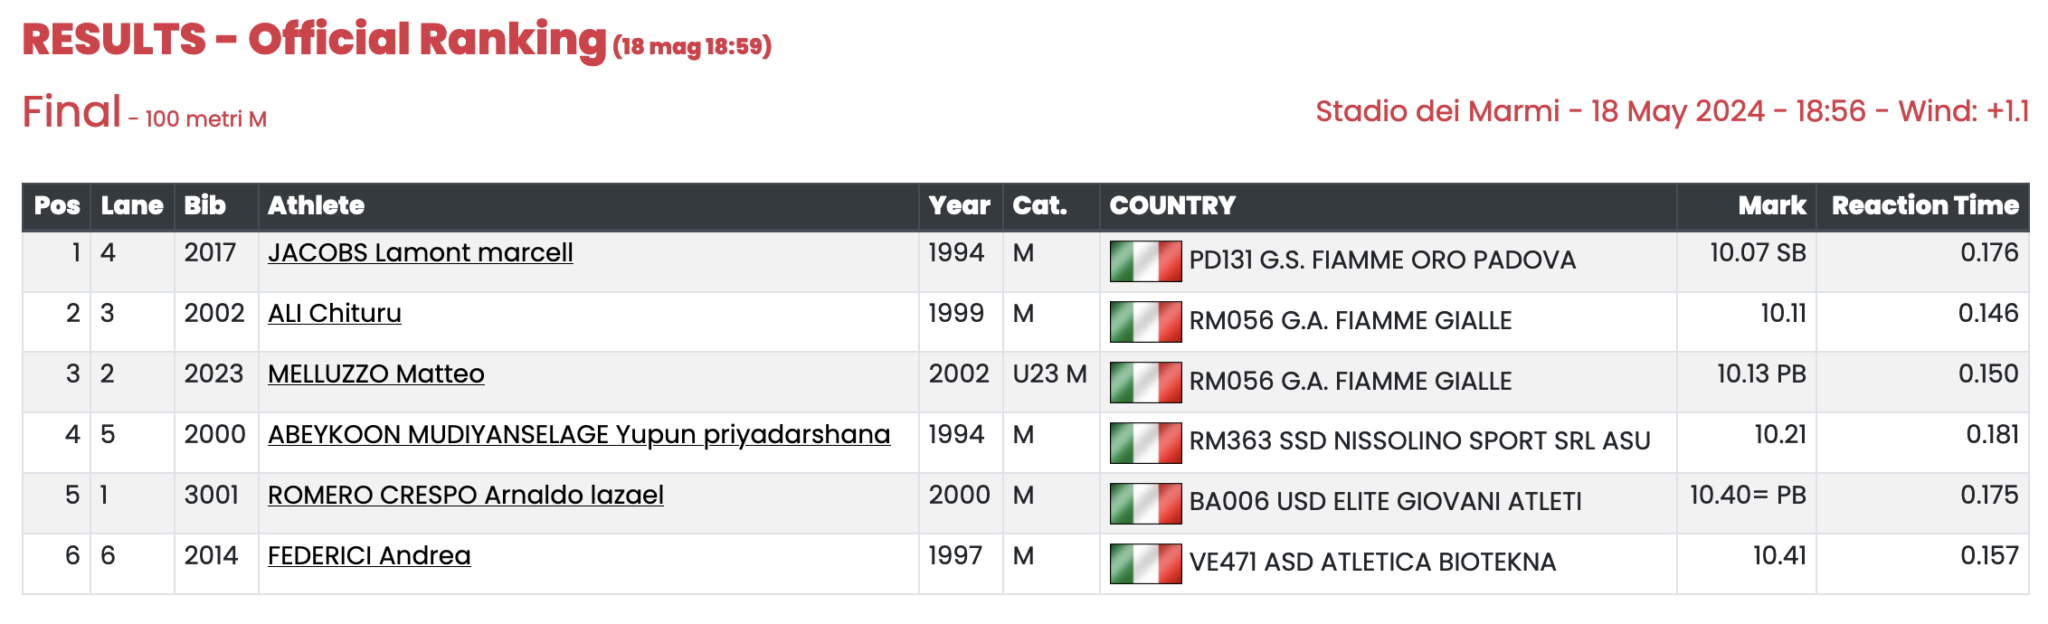
Task: Open ROMERO CRESPO Arnaldo lazael link
Action: coord(465,495)
